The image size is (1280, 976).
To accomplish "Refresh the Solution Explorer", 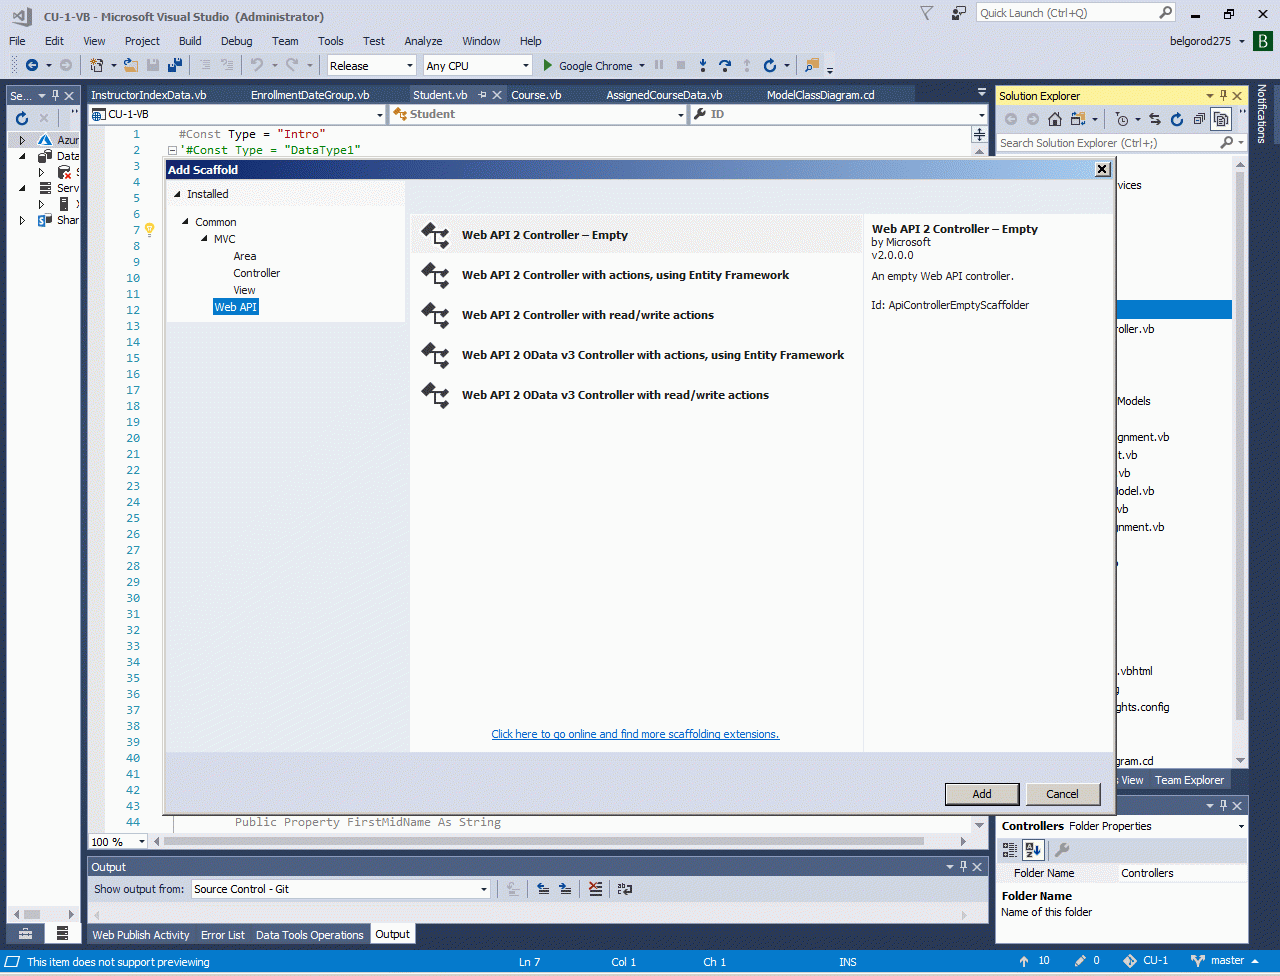I will point(1177,119).
